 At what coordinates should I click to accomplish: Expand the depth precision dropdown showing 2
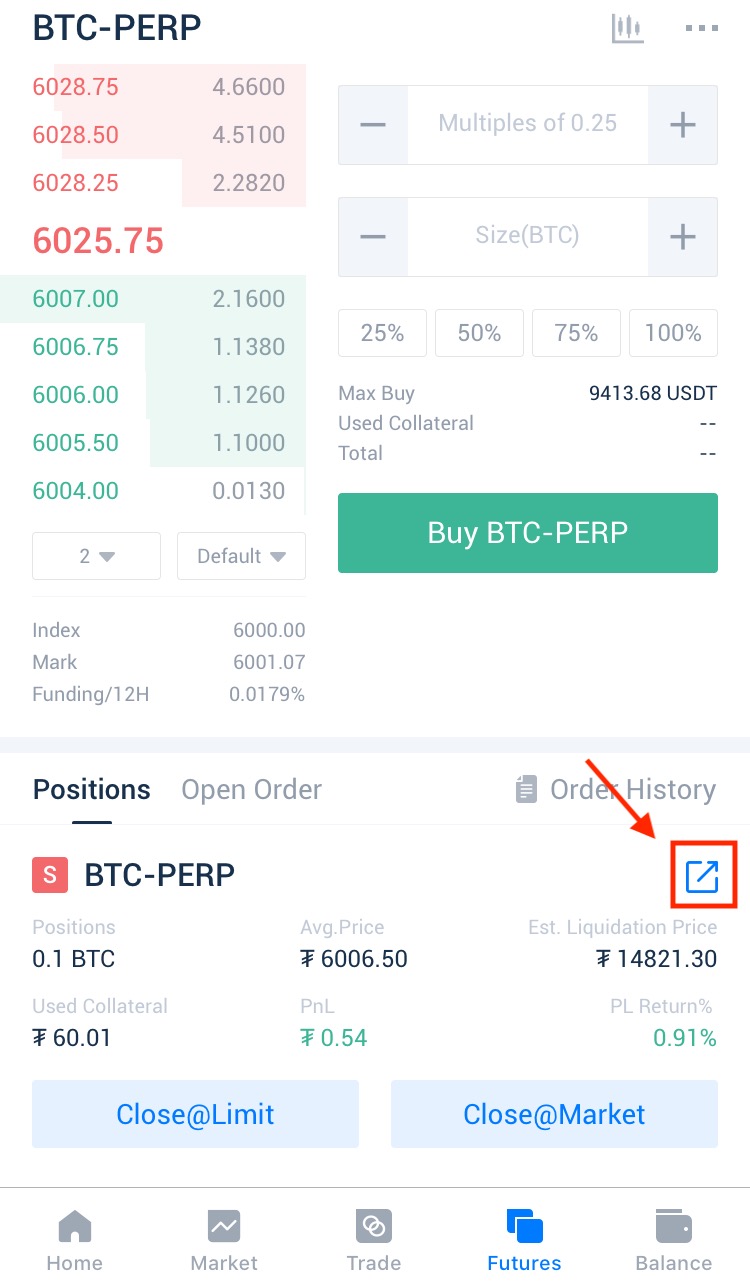click(x=97, y=556)
